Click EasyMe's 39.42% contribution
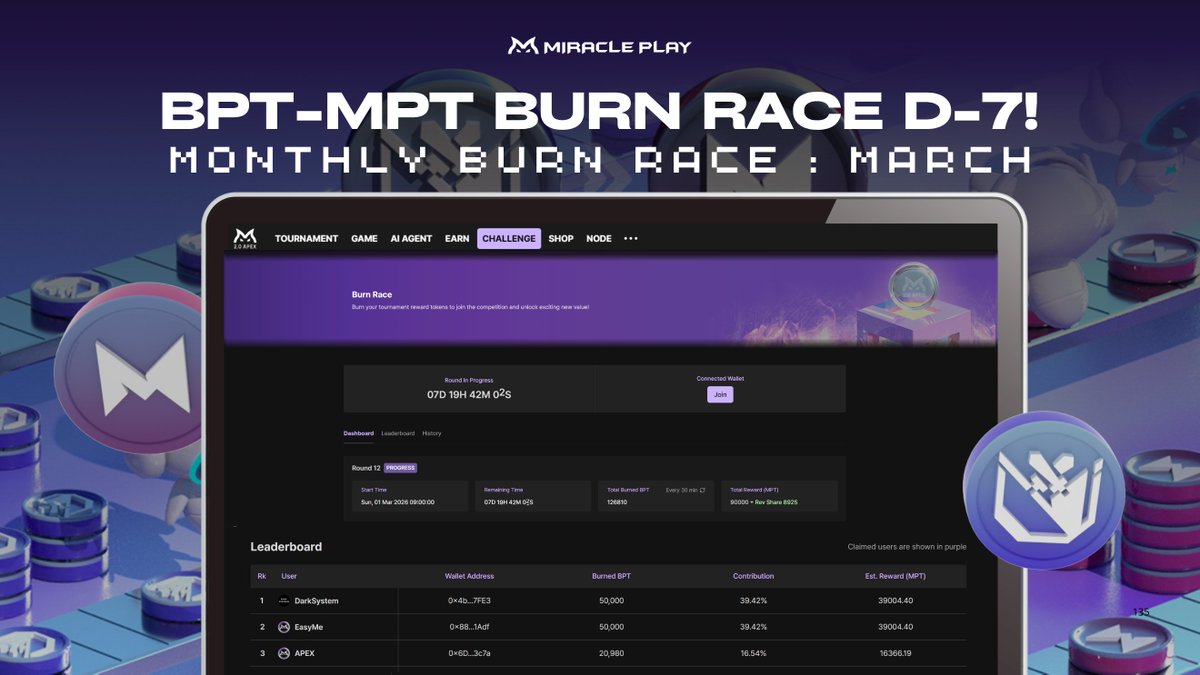The width and height of the screenshot is (1200, 675). (753, 627)
